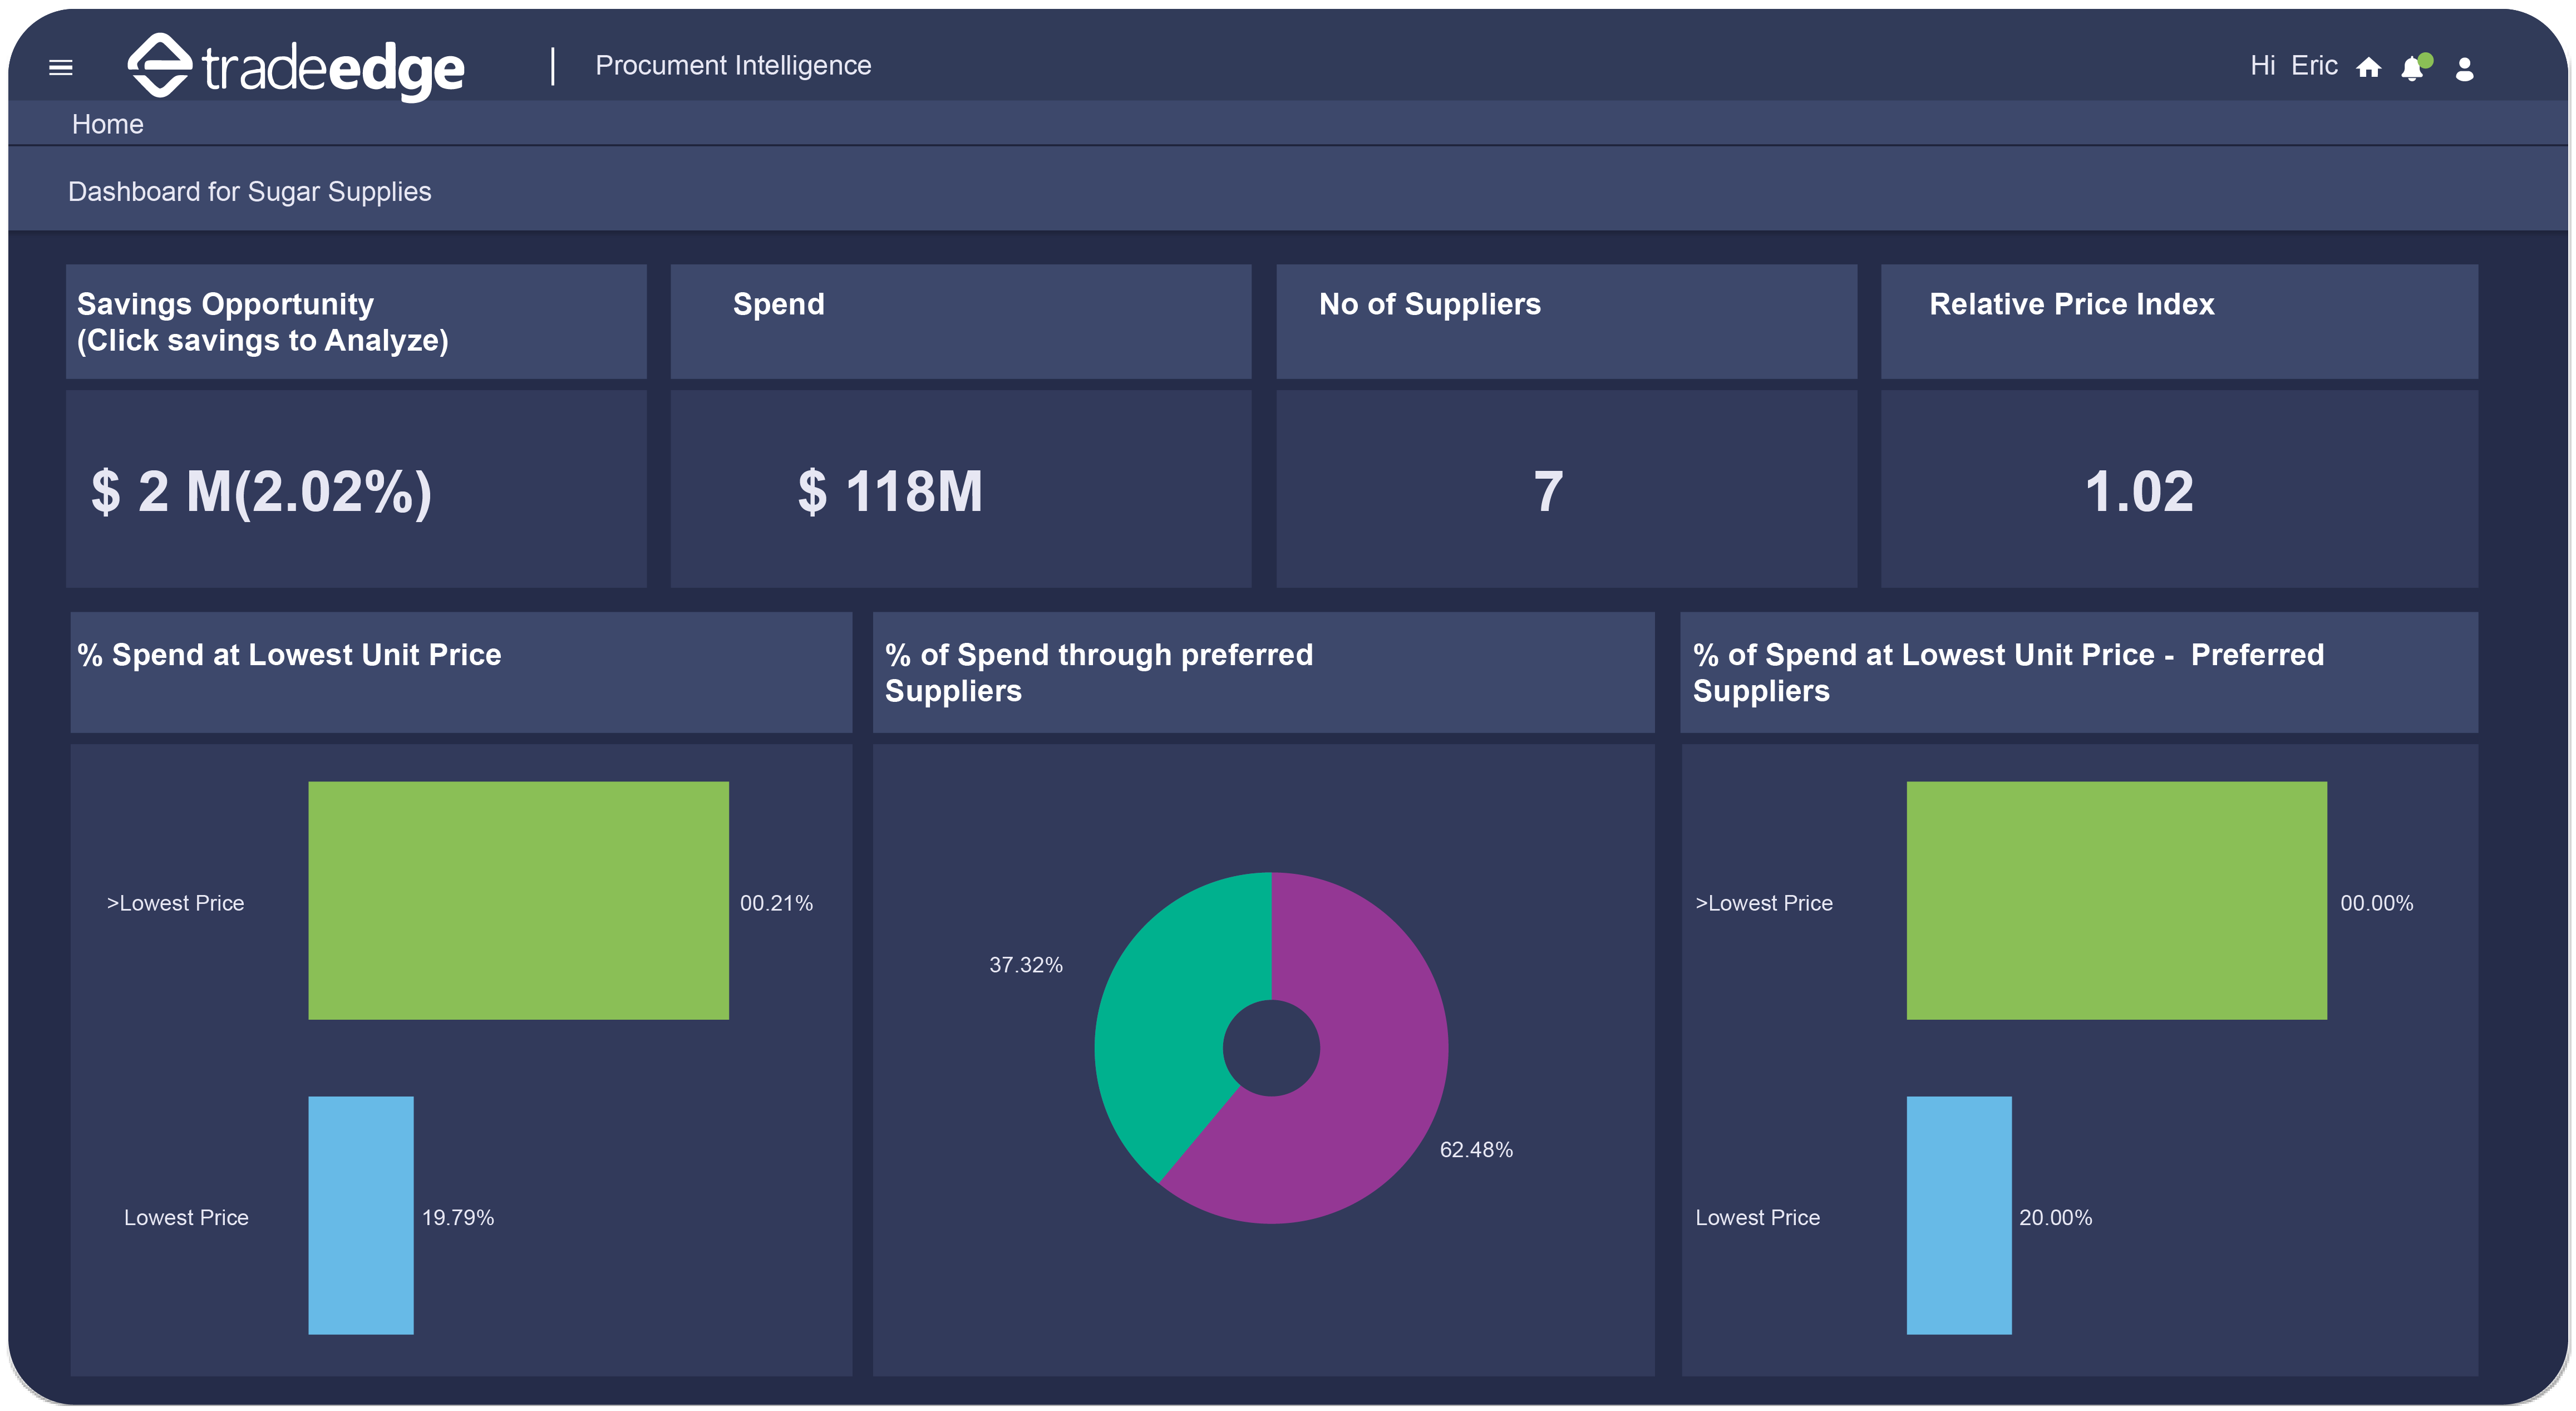
Task: Click green >Lowest Price bar at 00.21%
Action: [518, 900]
